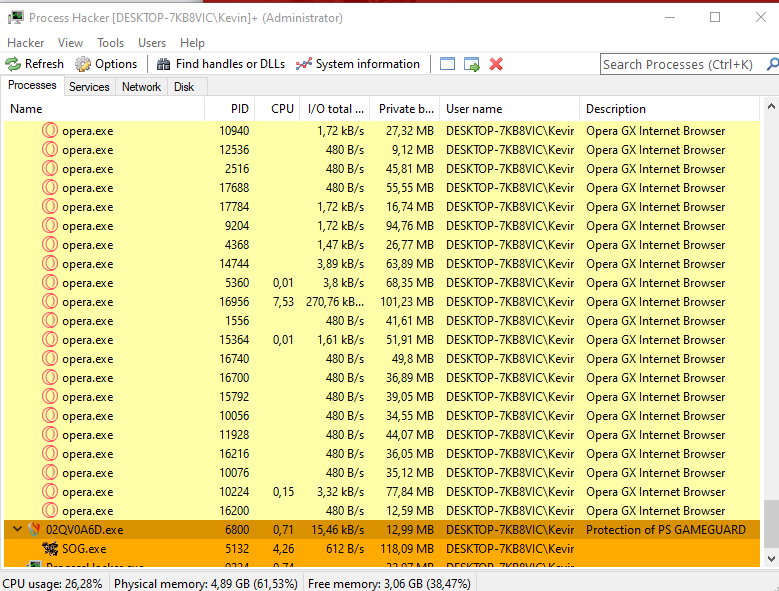Viewport: 779px width, 591px height.
Task: Select opera.exe row with PID 14744
Action: [x=382, y=264]
